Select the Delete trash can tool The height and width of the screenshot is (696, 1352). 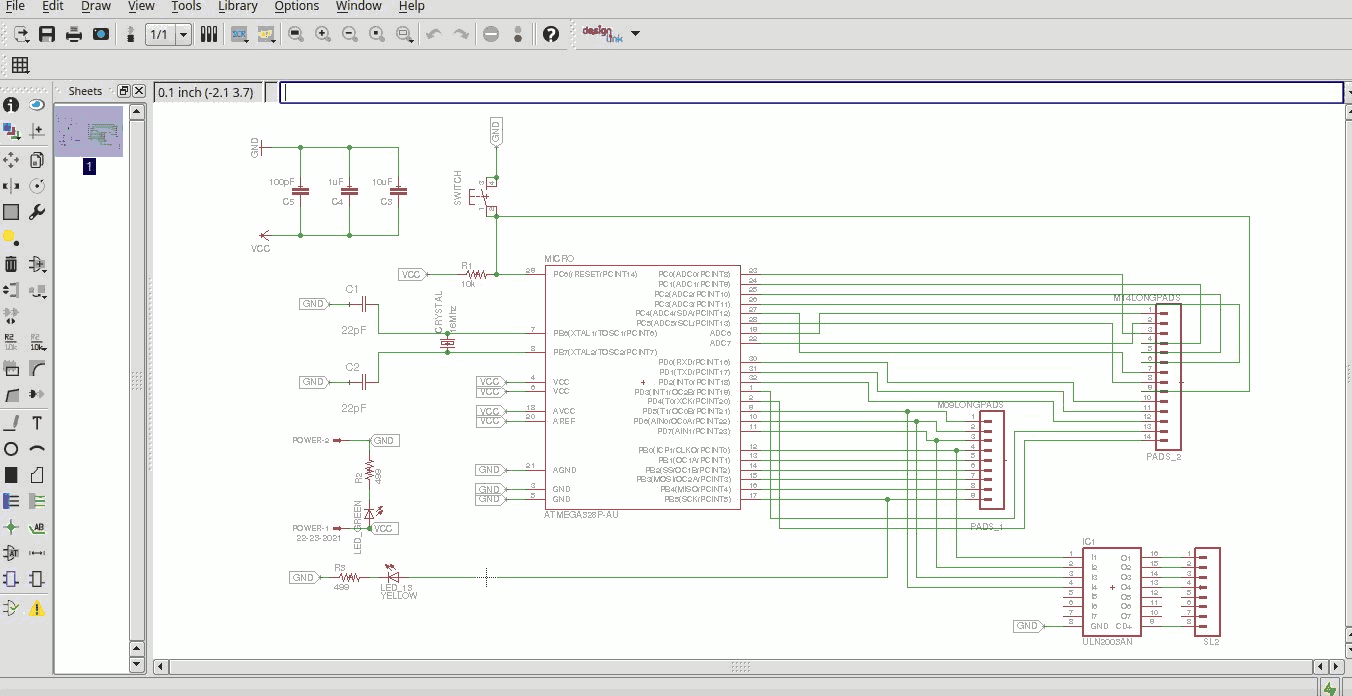click(x=11, y=264)
